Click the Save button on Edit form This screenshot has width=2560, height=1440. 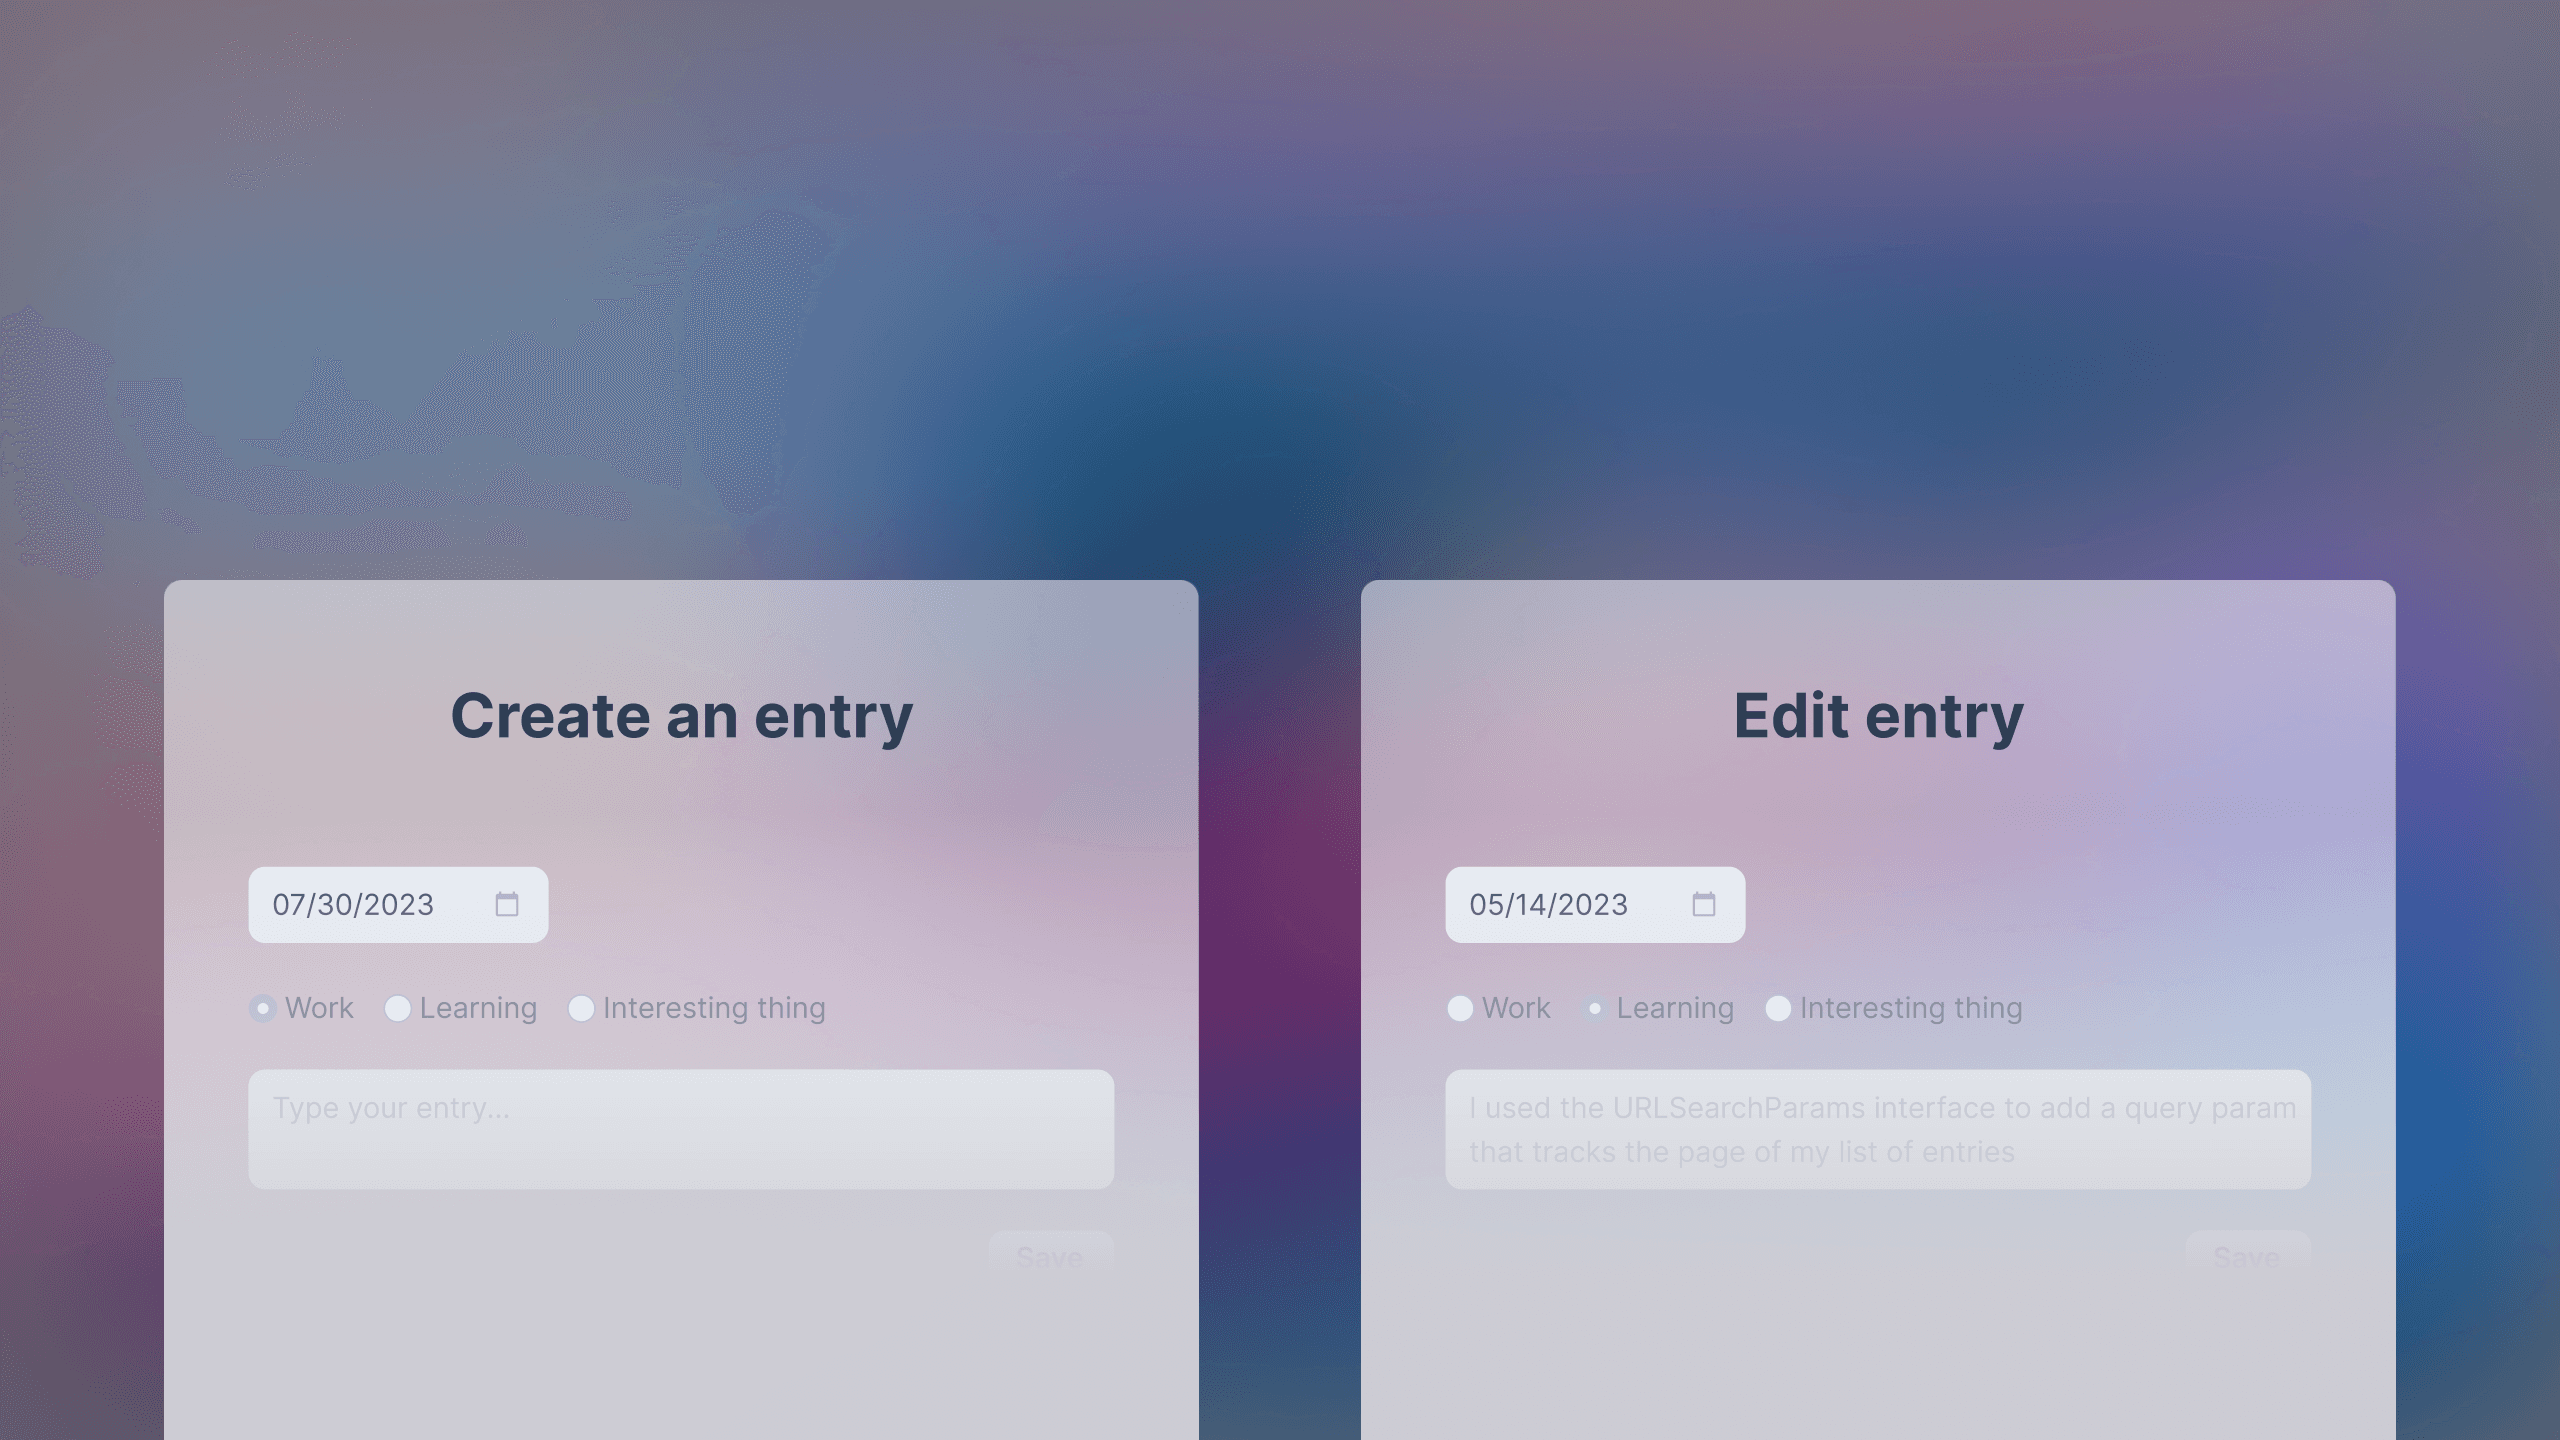2247,1255
